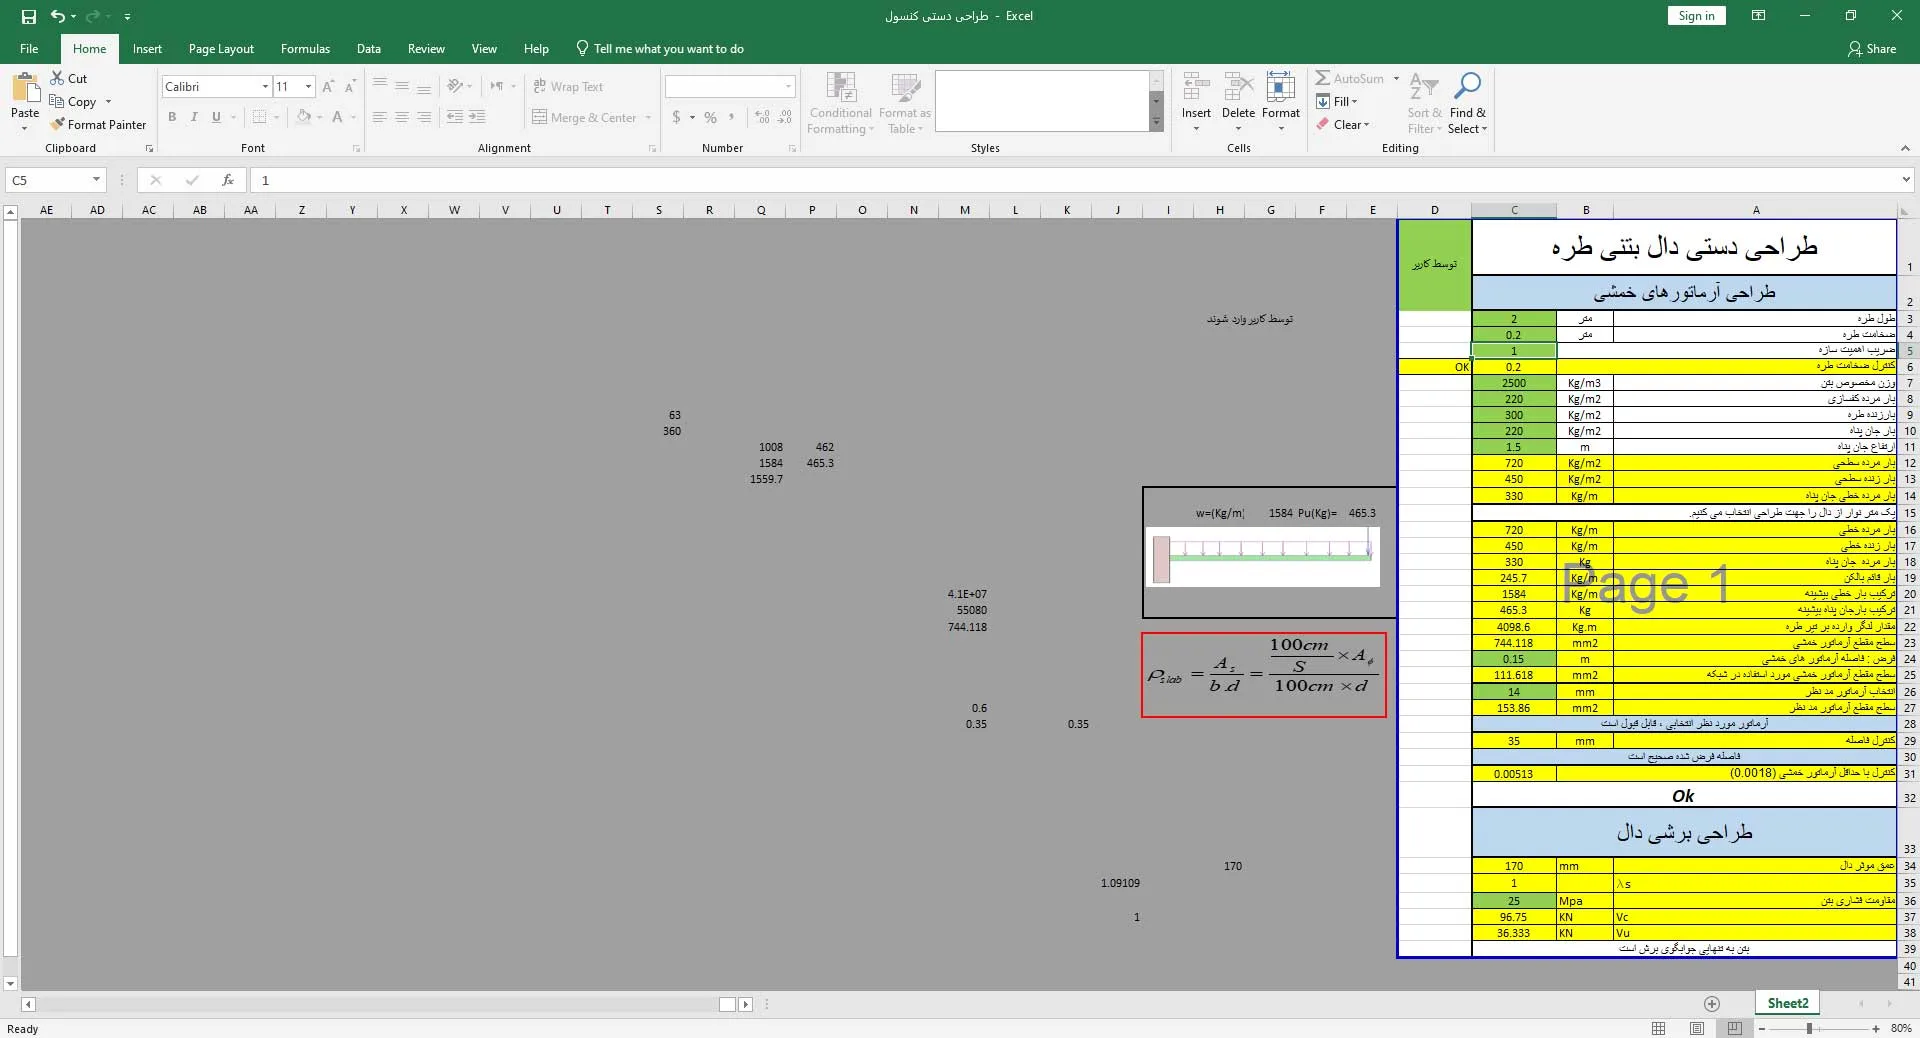Click the Share button
1920x1038 pixels.
[x=1872, y=48]
